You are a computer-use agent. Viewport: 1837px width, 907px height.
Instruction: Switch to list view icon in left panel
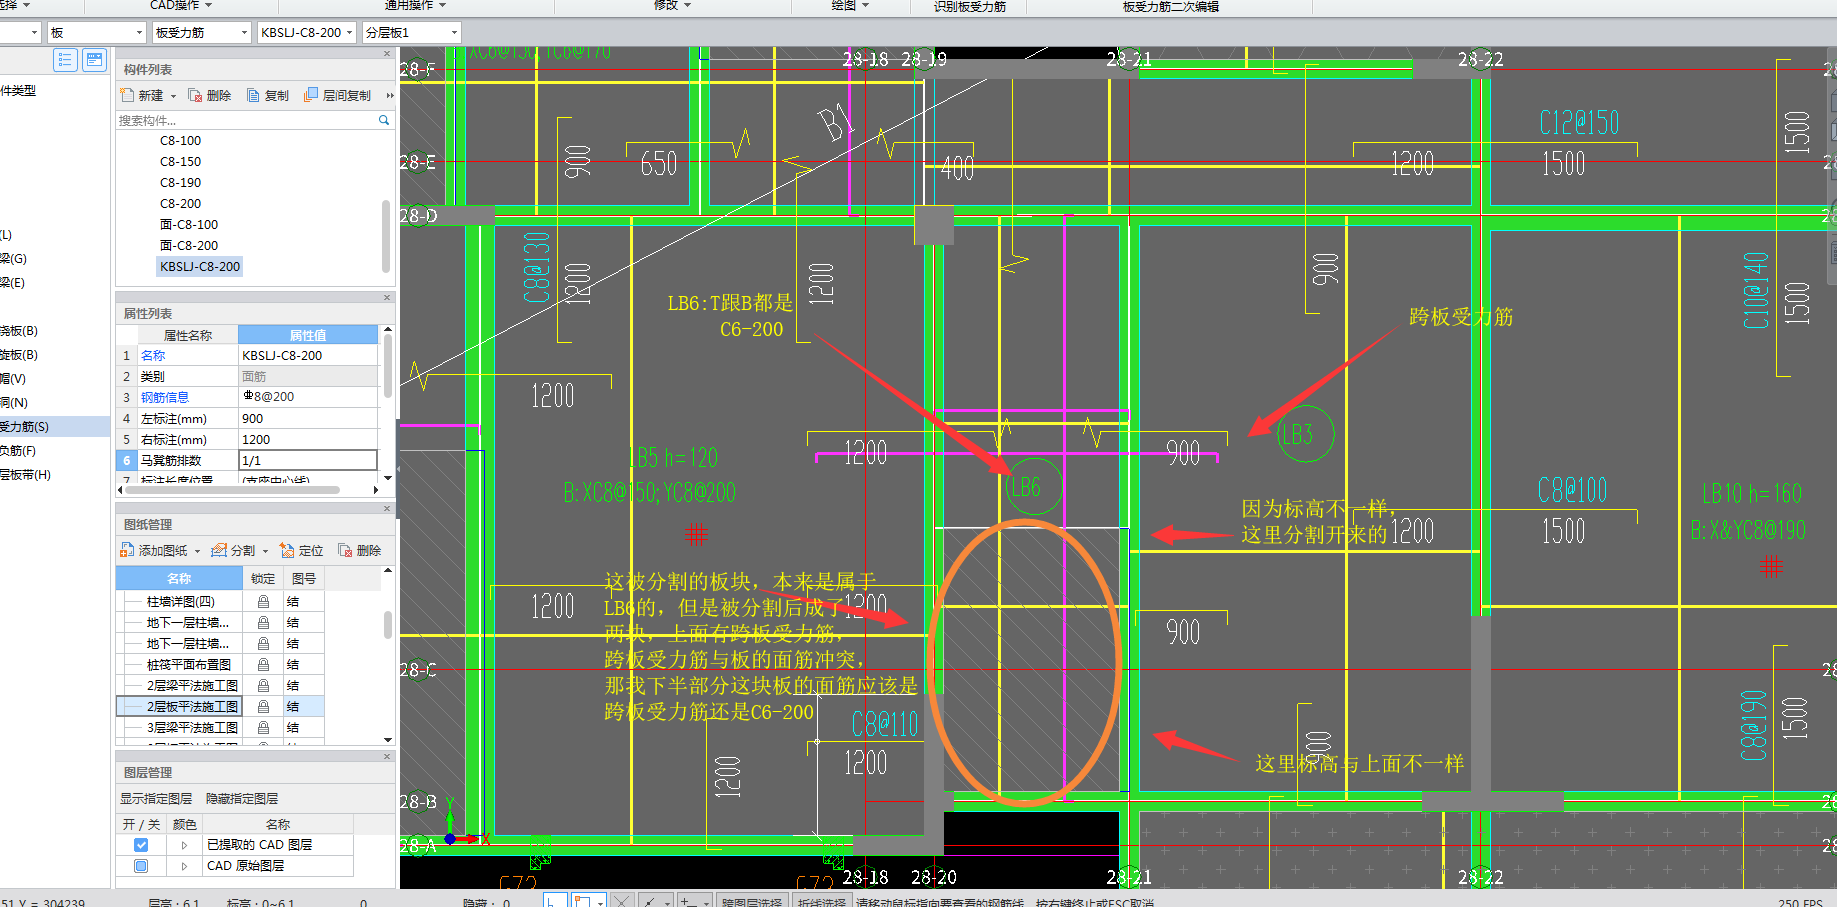click(x=65, y=60)
